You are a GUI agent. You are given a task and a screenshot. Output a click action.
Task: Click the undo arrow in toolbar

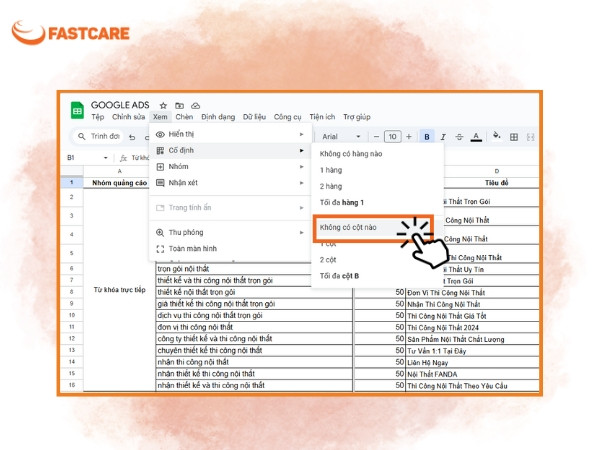(x=132, y=137)
